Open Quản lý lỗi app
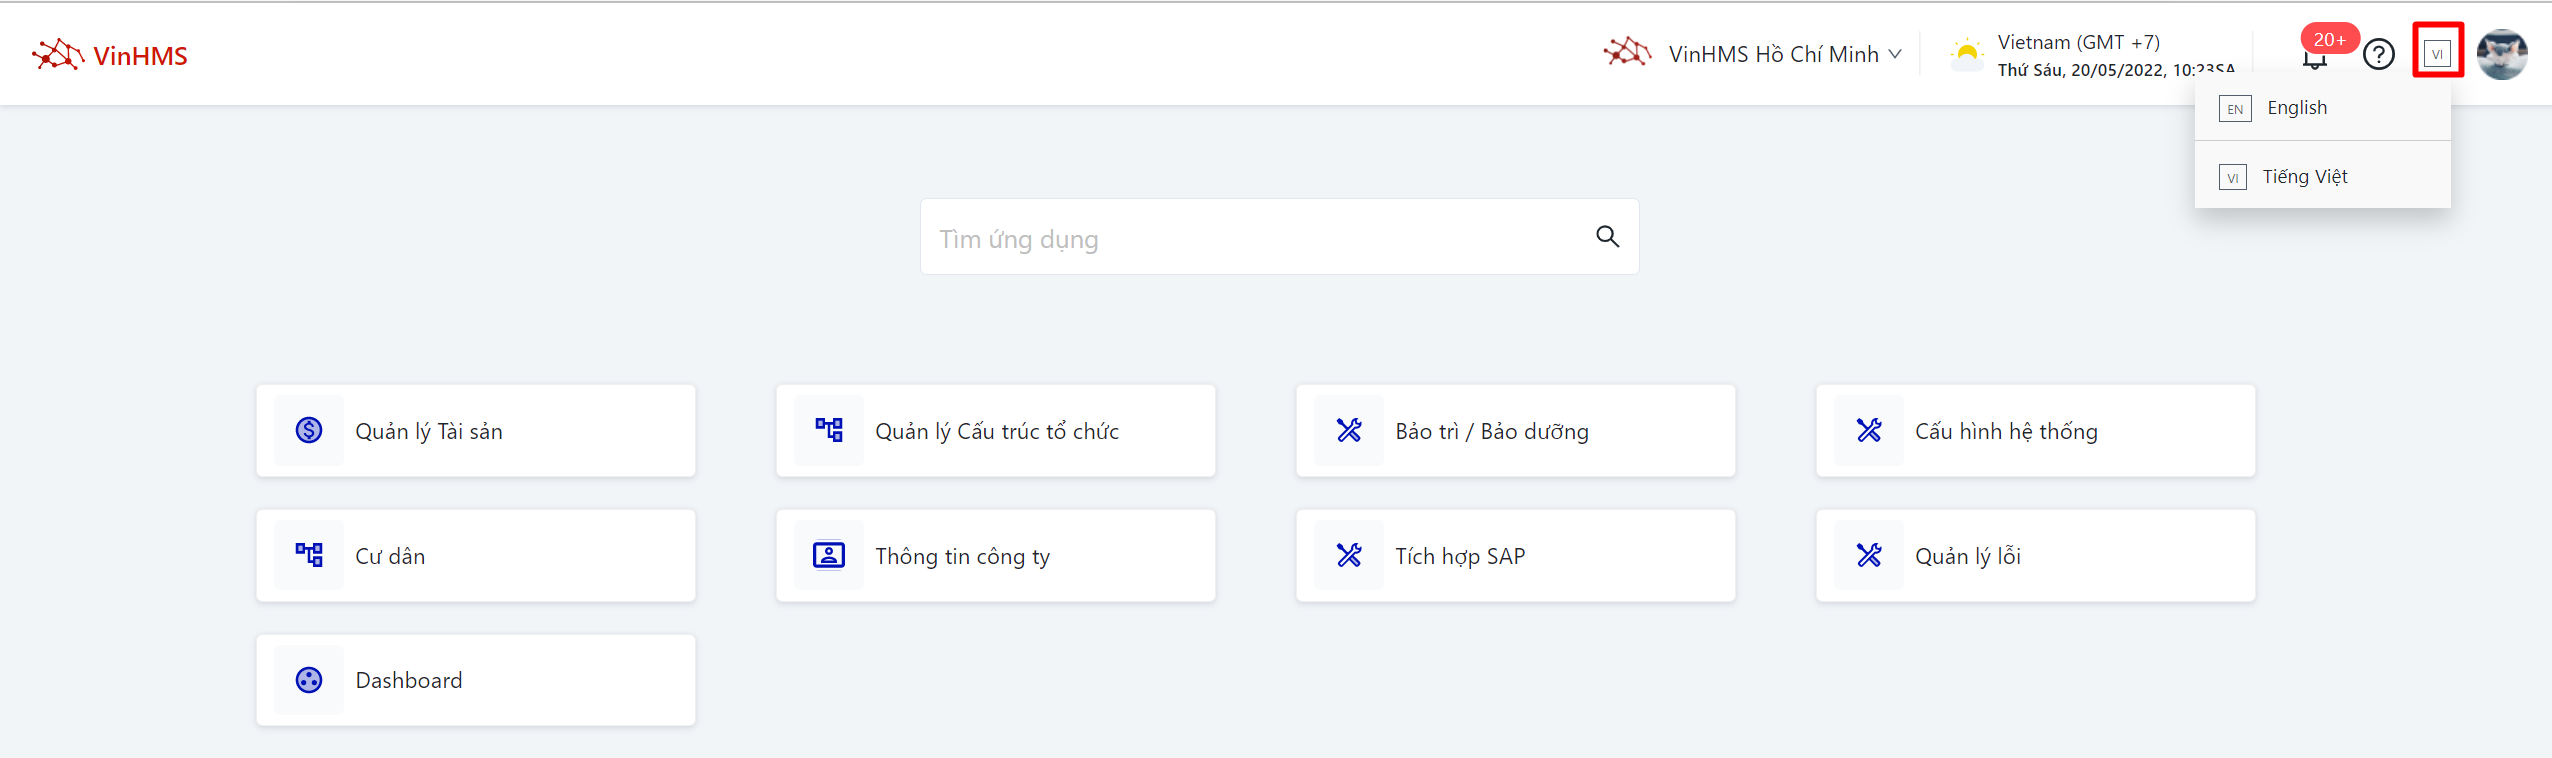 2035,556
